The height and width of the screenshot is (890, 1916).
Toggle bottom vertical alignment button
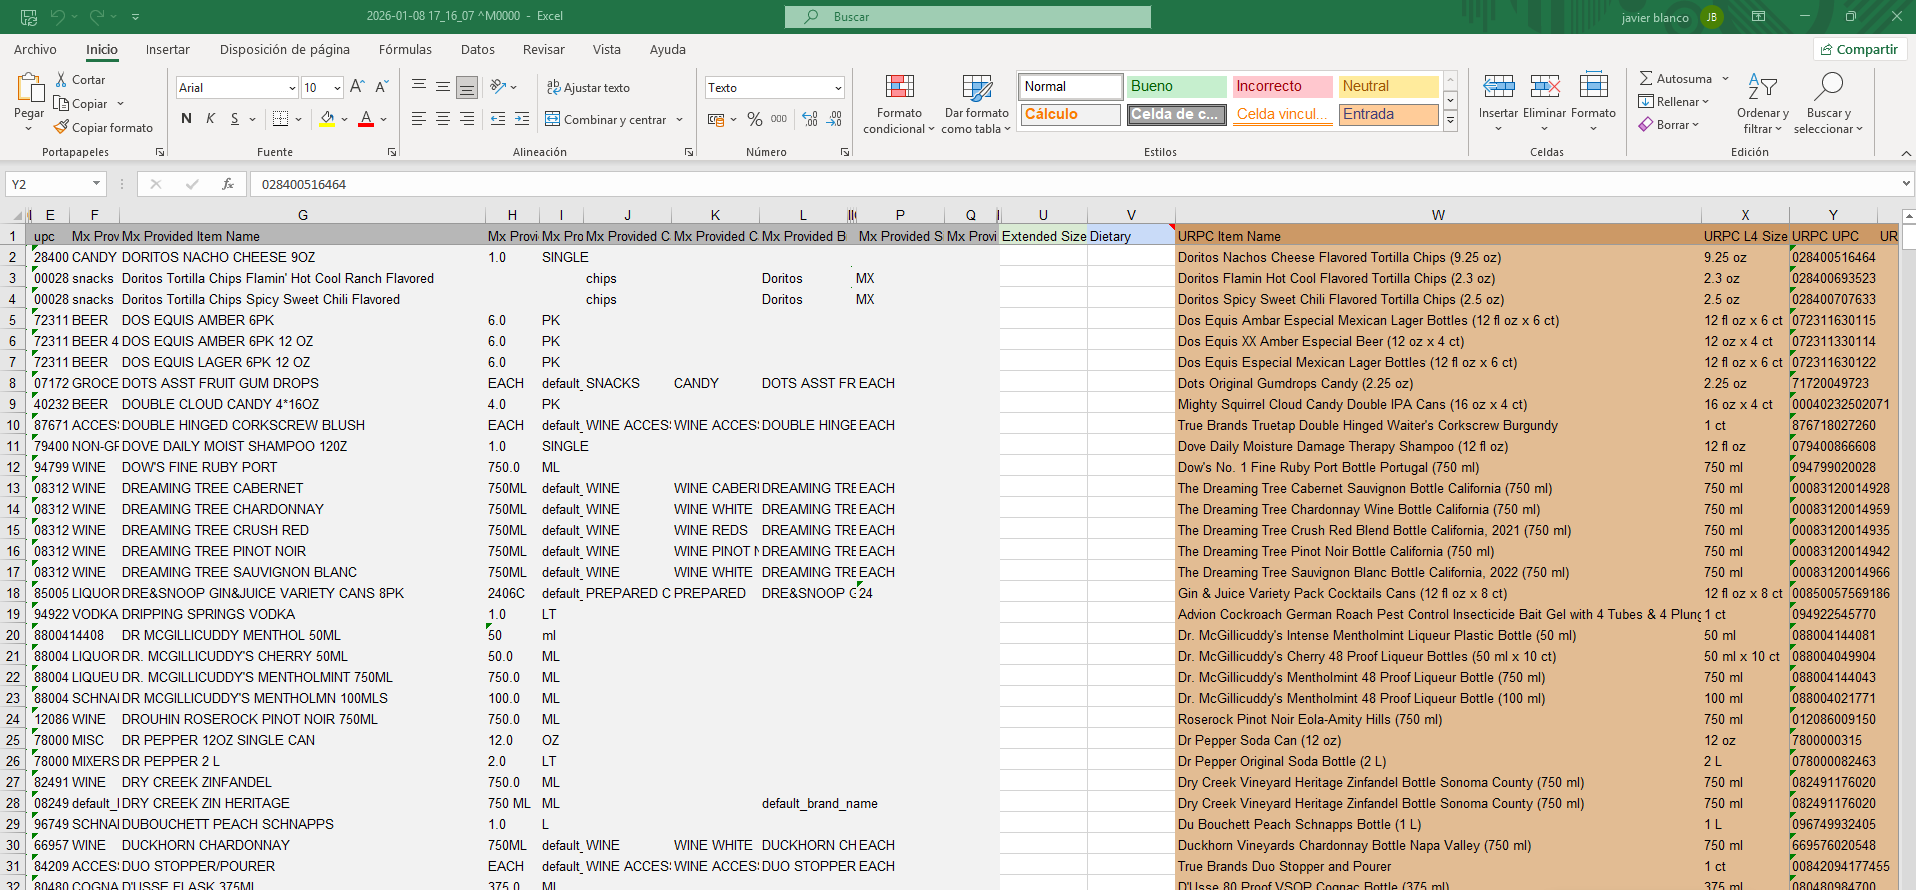pos(467,87)
